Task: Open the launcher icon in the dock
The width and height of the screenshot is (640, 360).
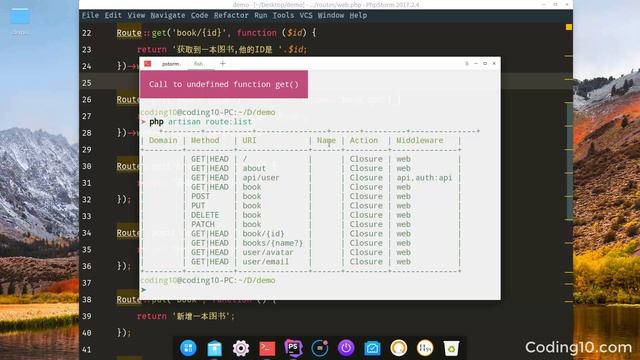Action: click(188, 348)
